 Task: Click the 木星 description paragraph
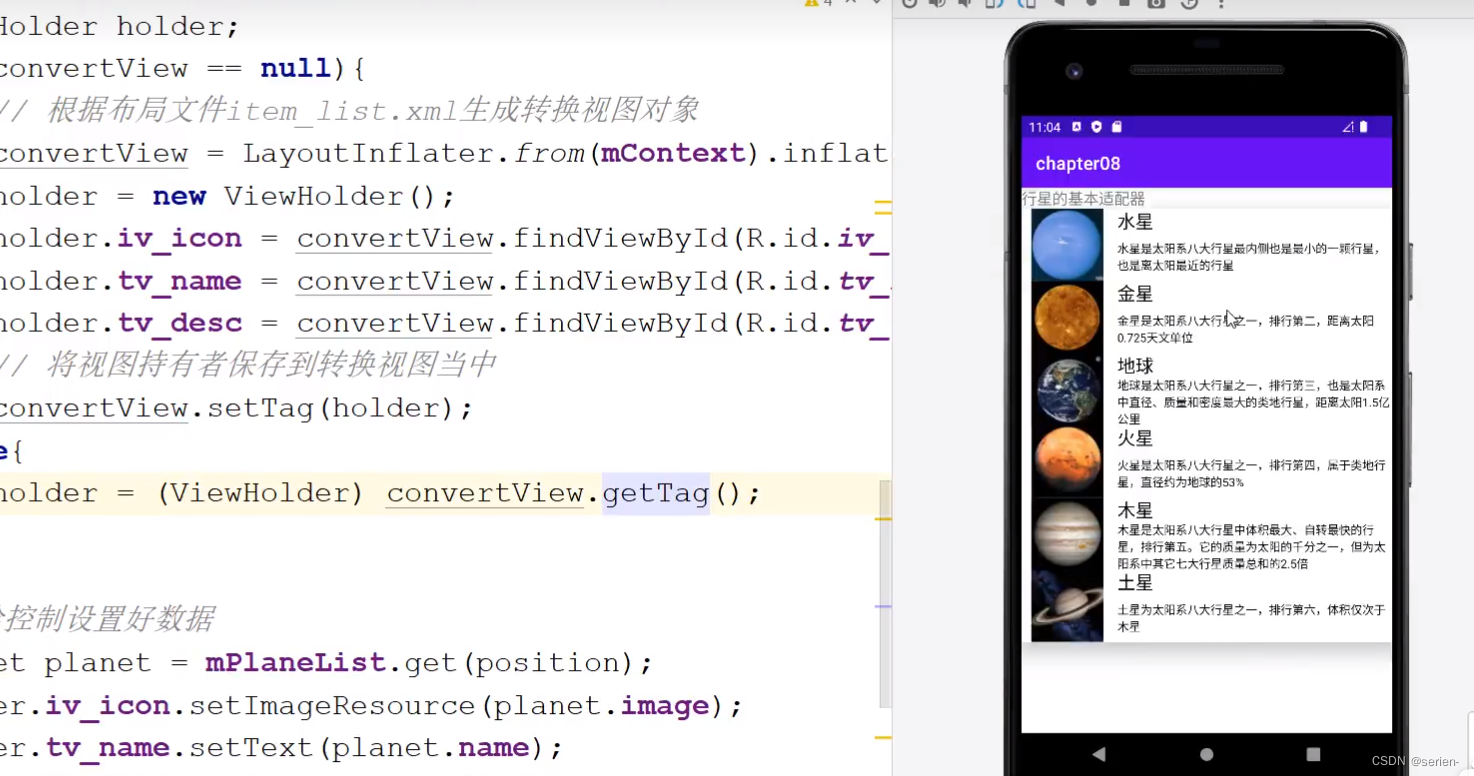[x=1252, y=546]
